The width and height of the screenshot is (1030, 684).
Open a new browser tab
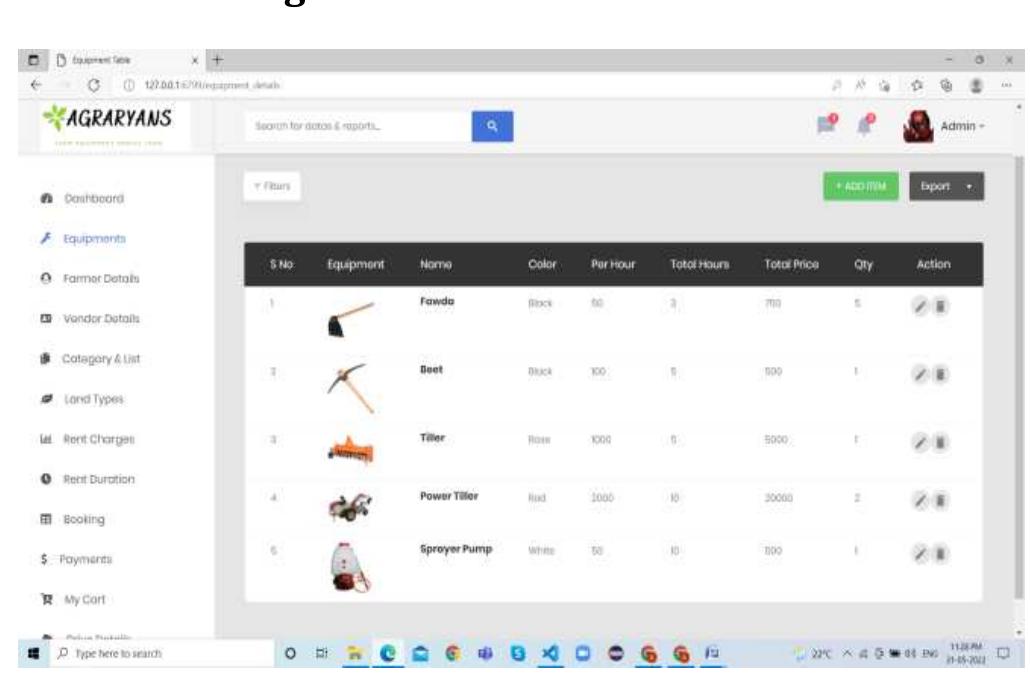click(x=217, y=60)
